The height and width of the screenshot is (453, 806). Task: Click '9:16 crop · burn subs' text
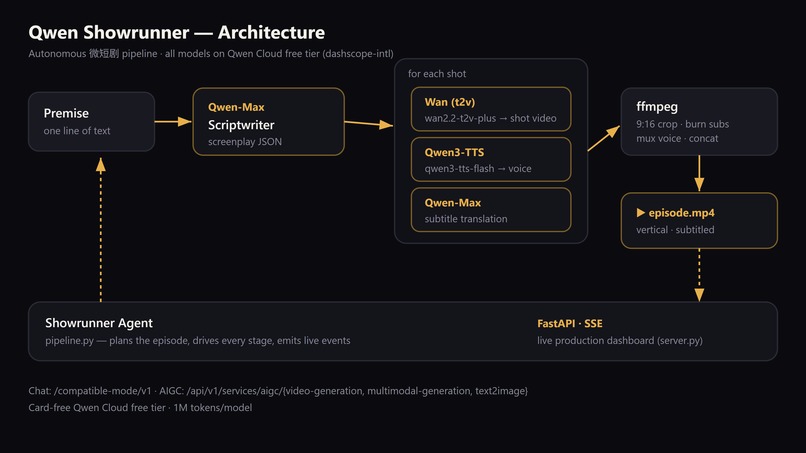pyautogui.click(x=683, y=124)
